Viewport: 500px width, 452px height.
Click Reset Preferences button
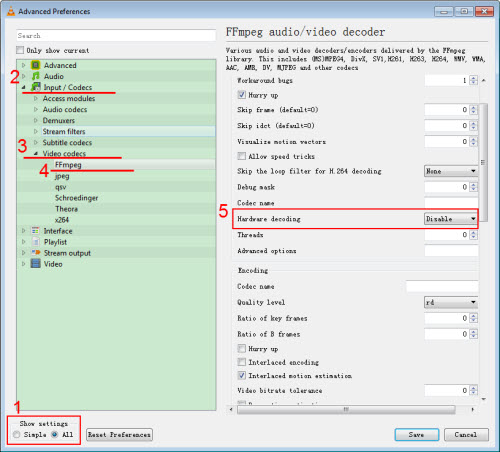(119, 435)
